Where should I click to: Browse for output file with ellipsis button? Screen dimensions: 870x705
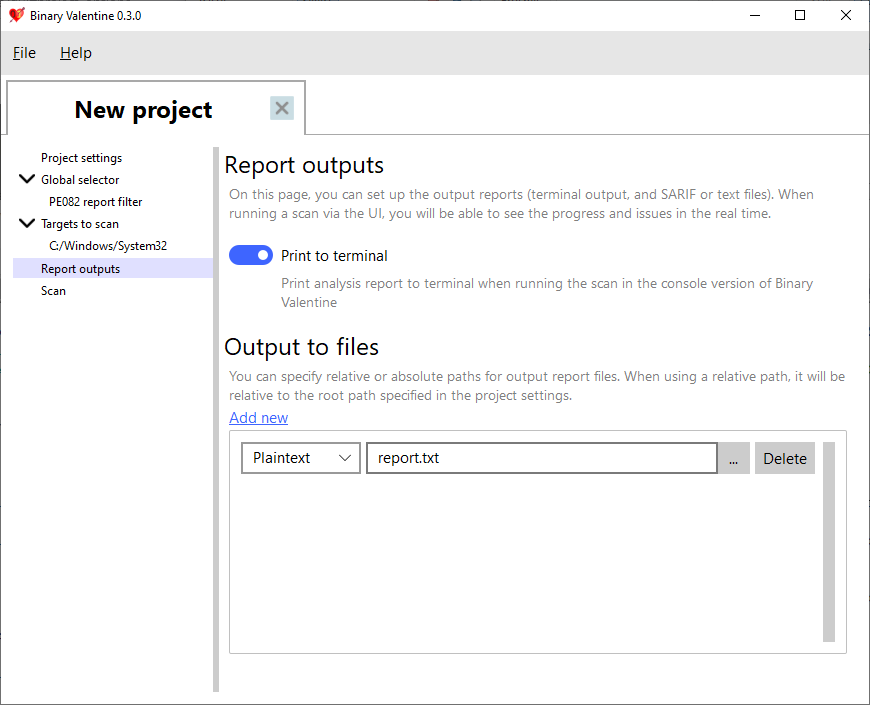[734, 458]
